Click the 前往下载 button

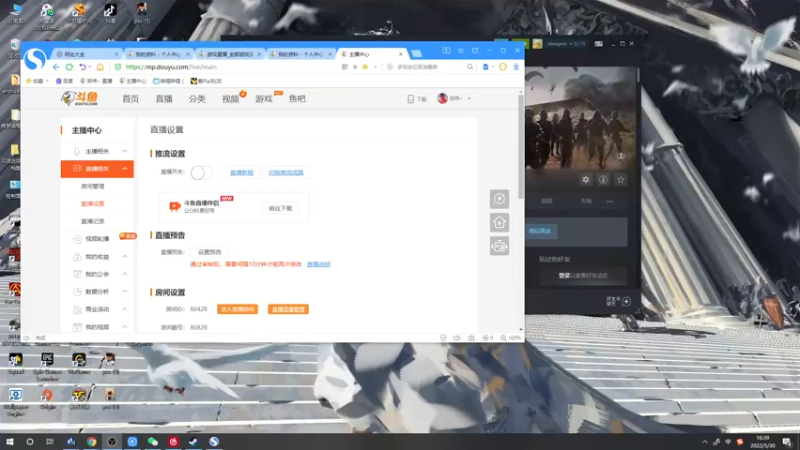pos(281,208)
